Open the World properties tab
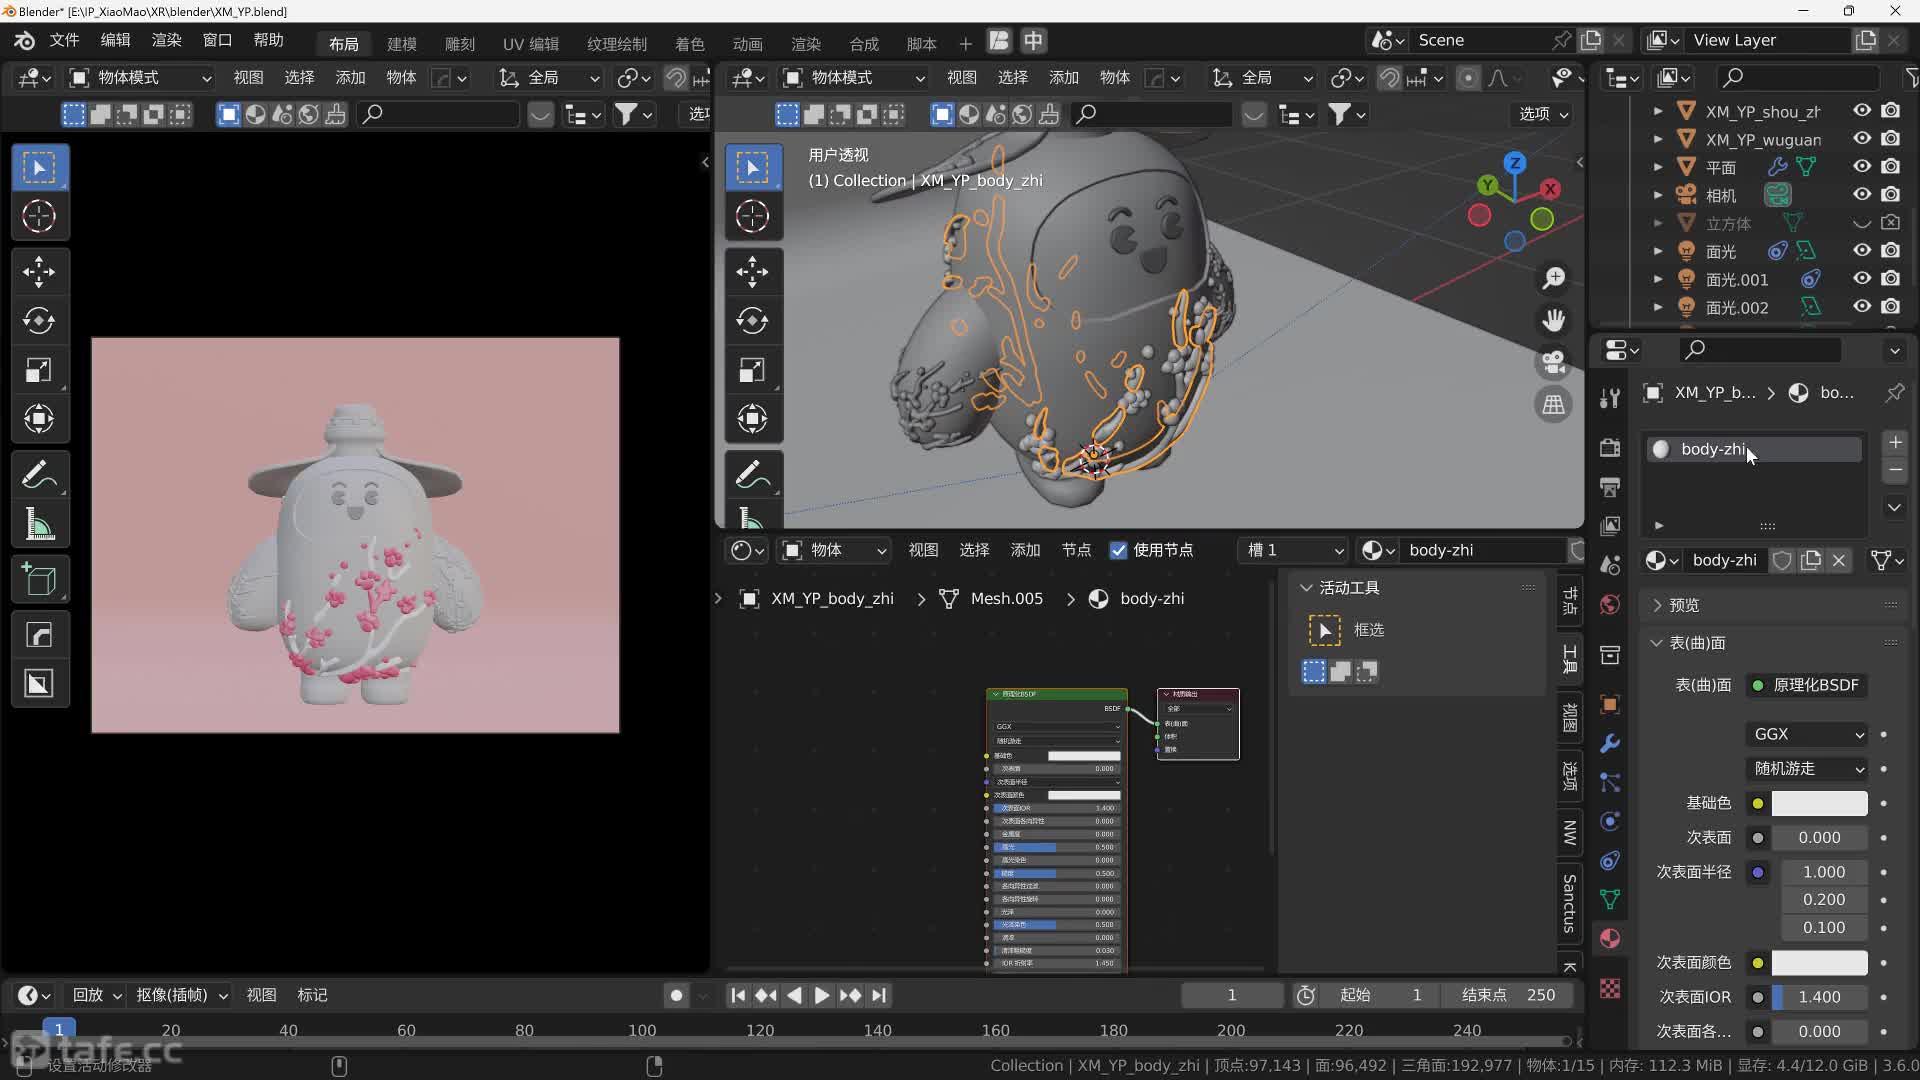Image resolution: width=1920 pixels, height=1080 pixels. 1610,605
